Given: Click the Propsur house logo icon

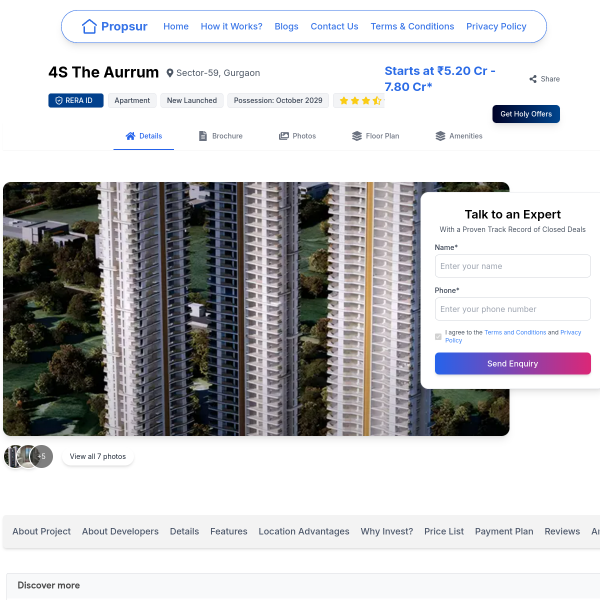Looking at the screenshot, I should coord(90,26).
